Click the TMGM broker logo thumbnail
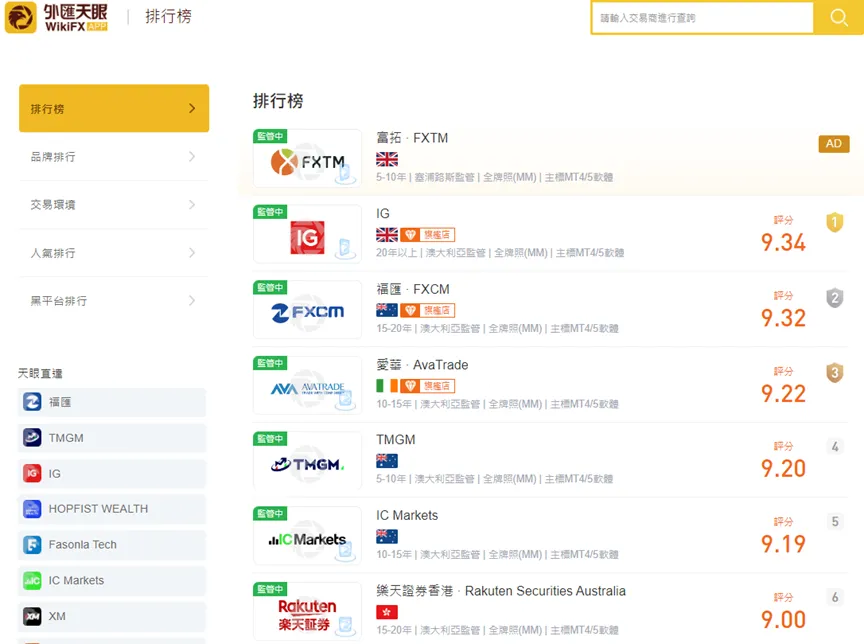 [x=307, y=461]
